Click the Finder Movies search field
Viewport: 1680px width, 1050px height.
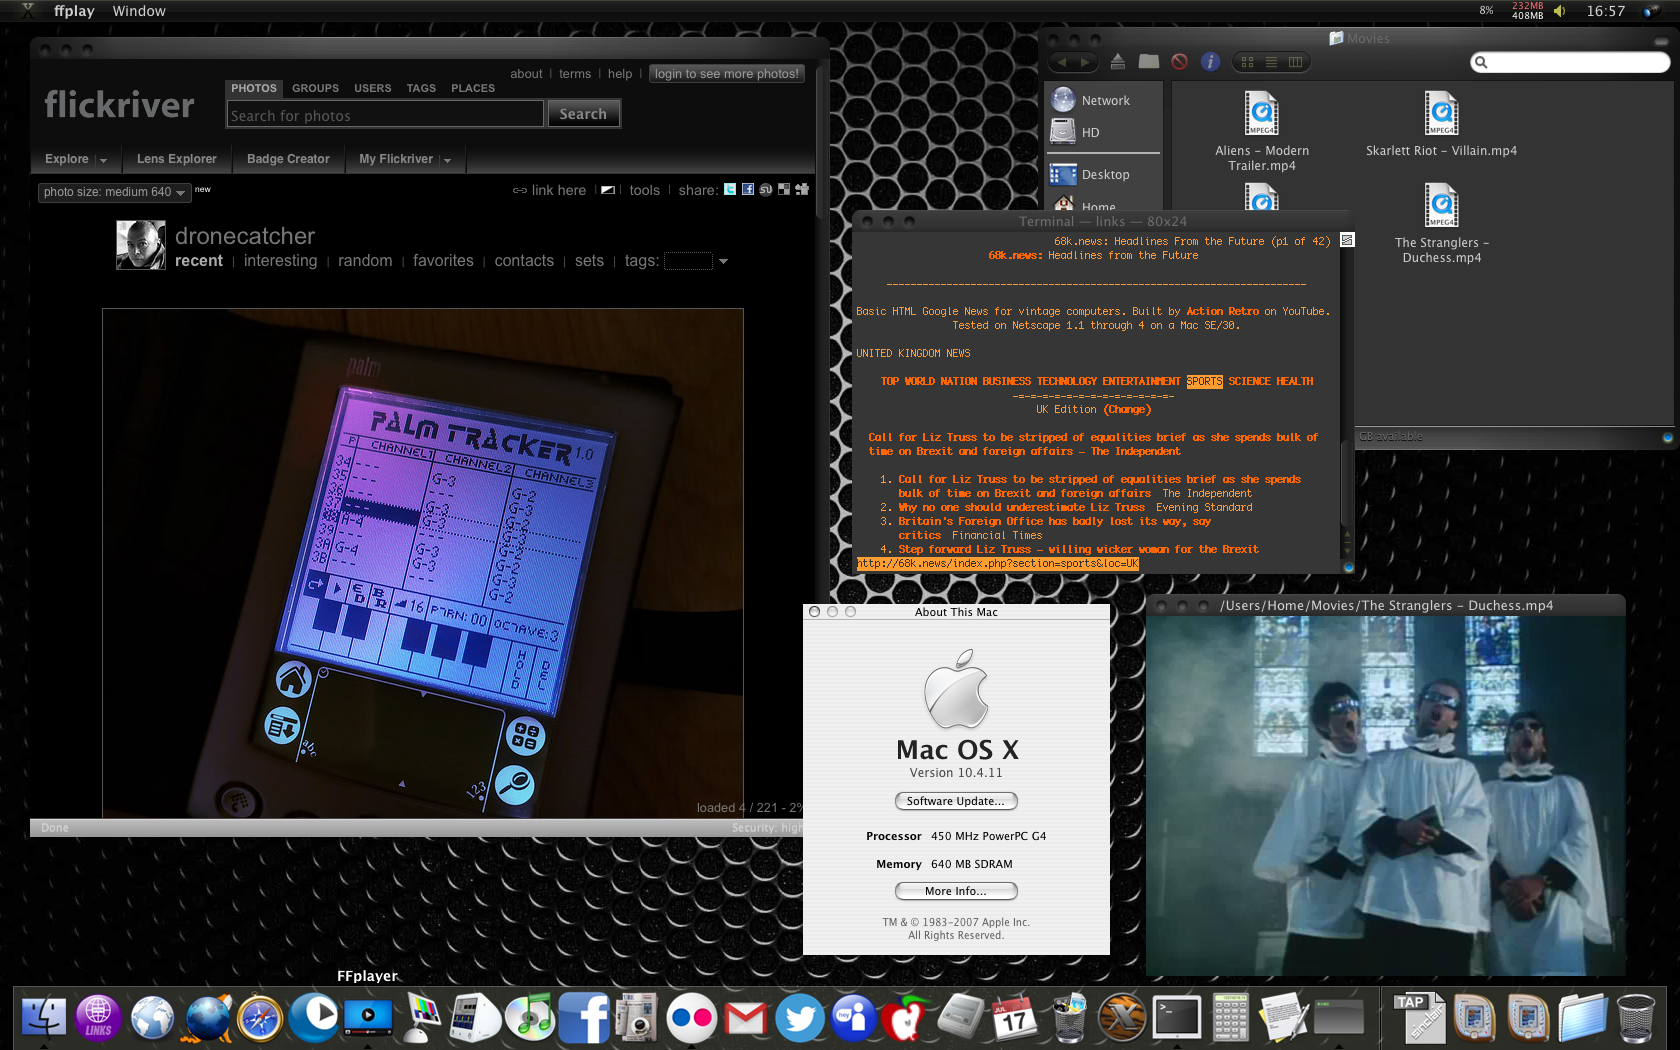1570,62
